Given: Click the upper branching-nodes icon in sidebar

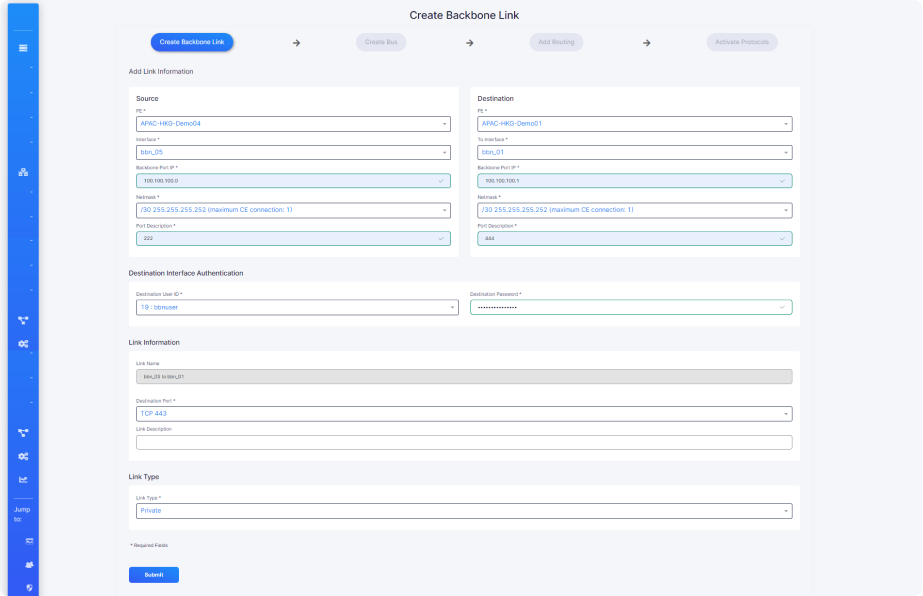Looking at the screenshot, I should [x=23, y=320].
